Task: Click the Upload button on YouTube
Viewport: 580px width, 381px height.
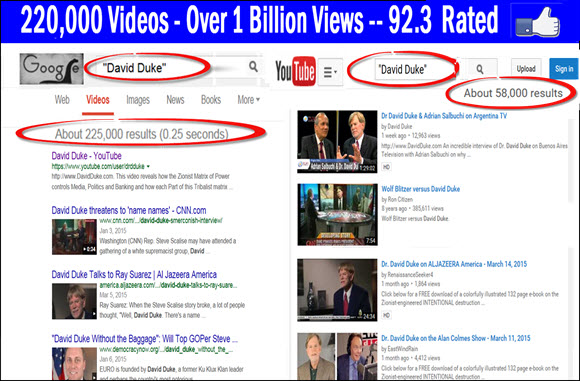Action: 526,69
